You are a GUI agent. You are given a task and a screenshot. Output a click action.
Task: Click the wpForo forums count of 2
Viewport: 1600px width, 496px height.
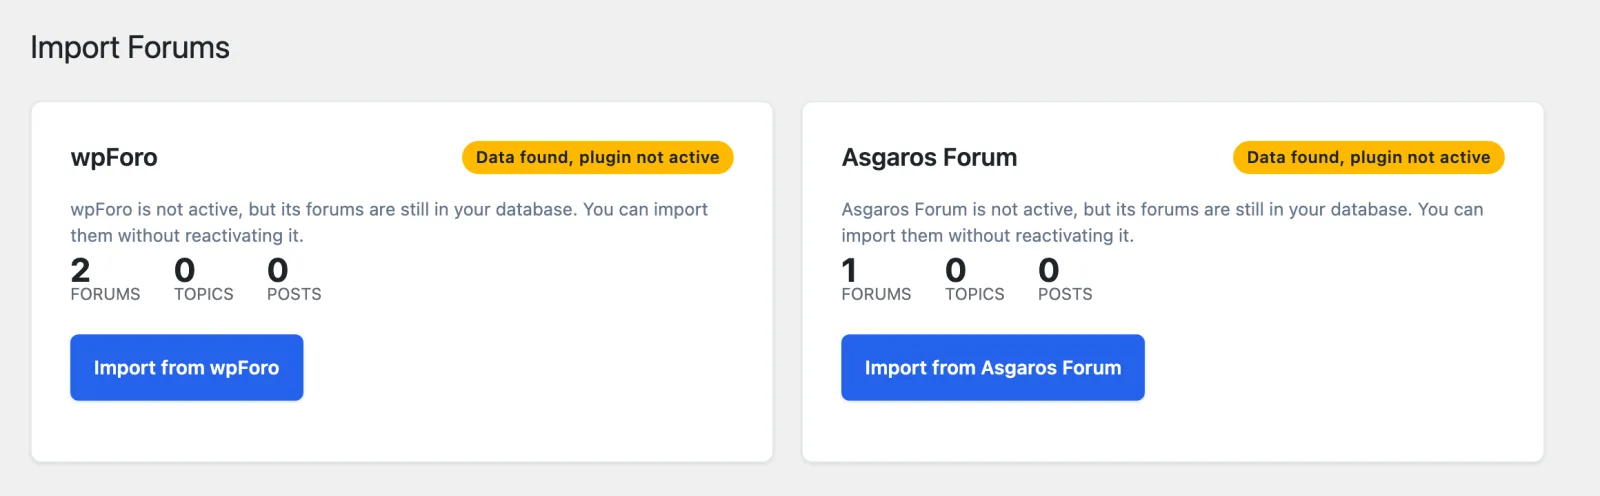[x=81, y=270]
